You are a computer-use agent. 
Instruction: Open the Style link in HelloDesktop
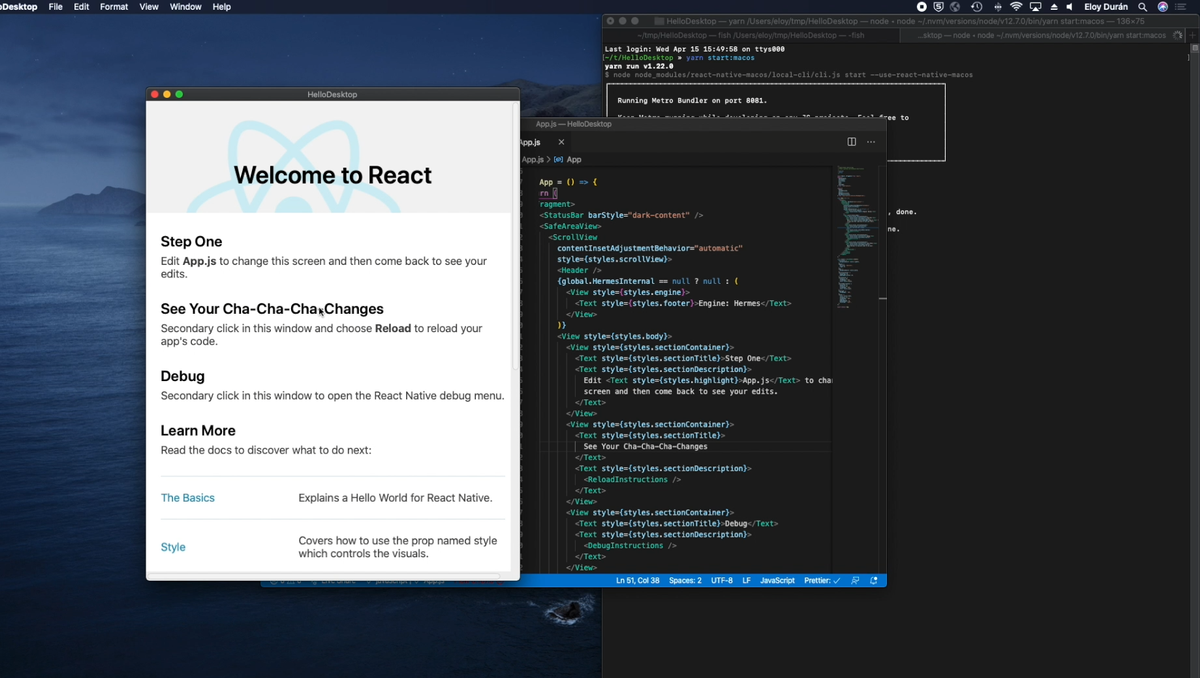173,547
